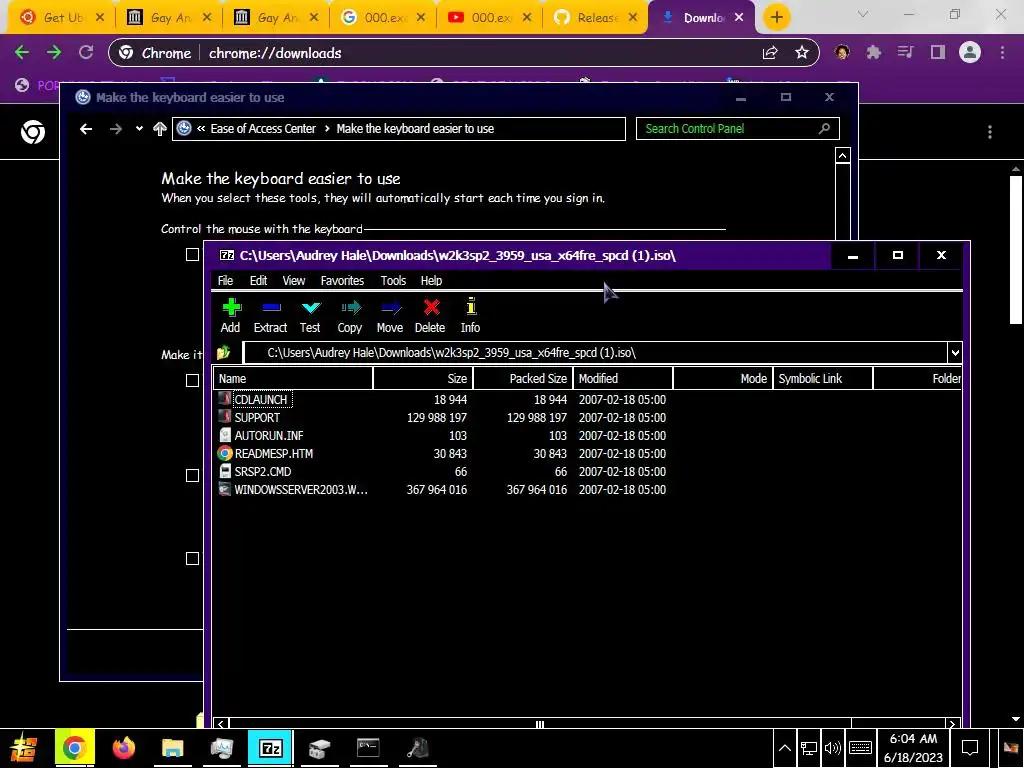Open Info from the 7-Zip toolbar
Screen dimensions: 1024x768
[471, 306]
